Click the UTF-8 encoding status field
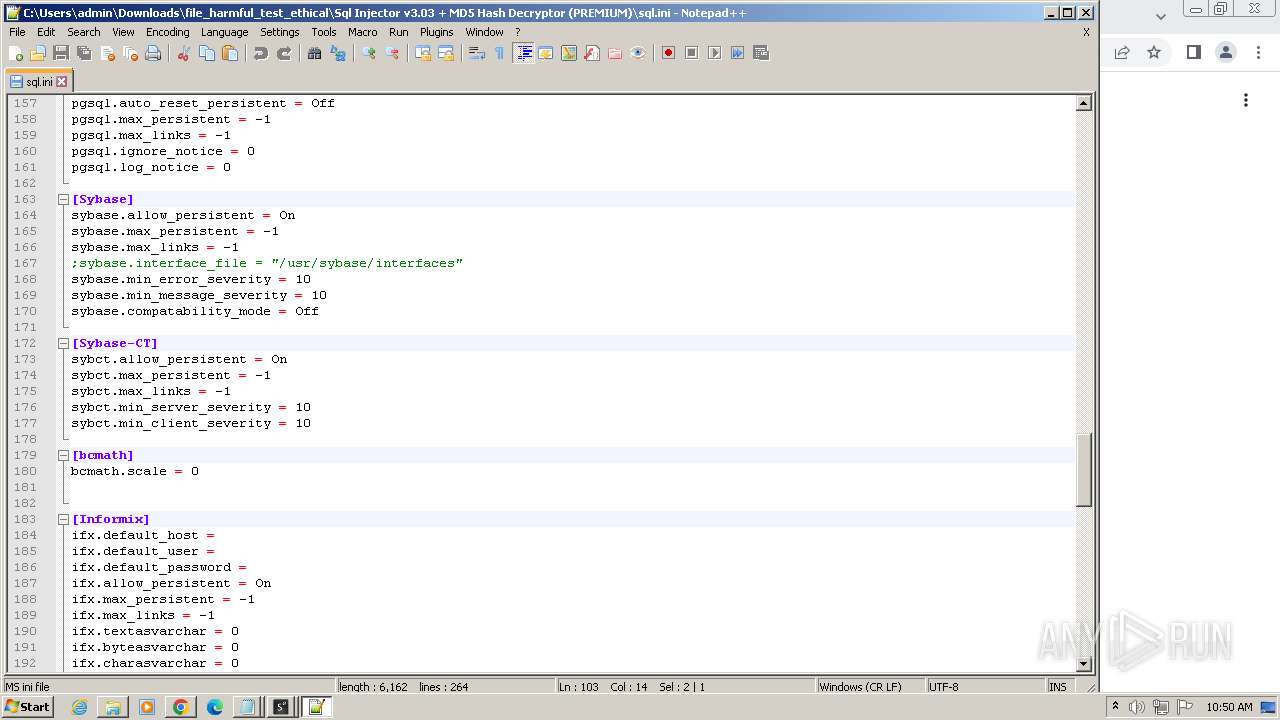Viewport: 1280px width, 720px height. 984,687
